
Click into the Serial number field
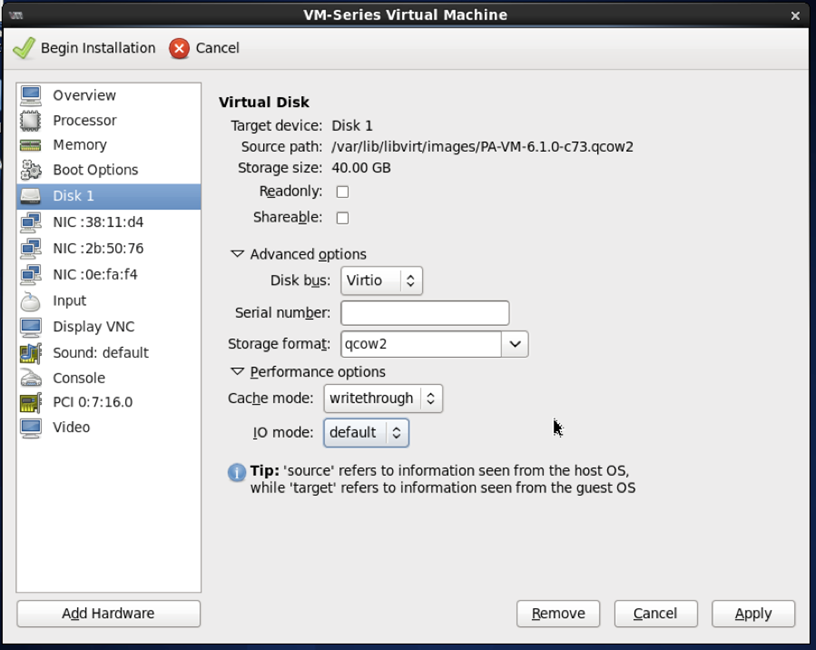click(425, 313)
